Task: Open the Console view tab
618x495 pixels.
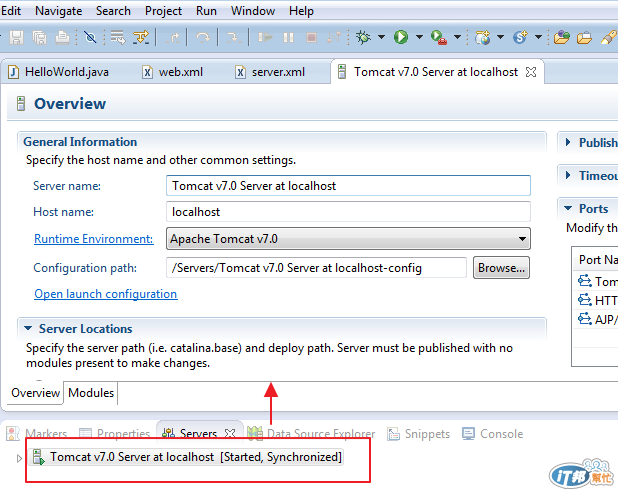Action: [492, 434]
